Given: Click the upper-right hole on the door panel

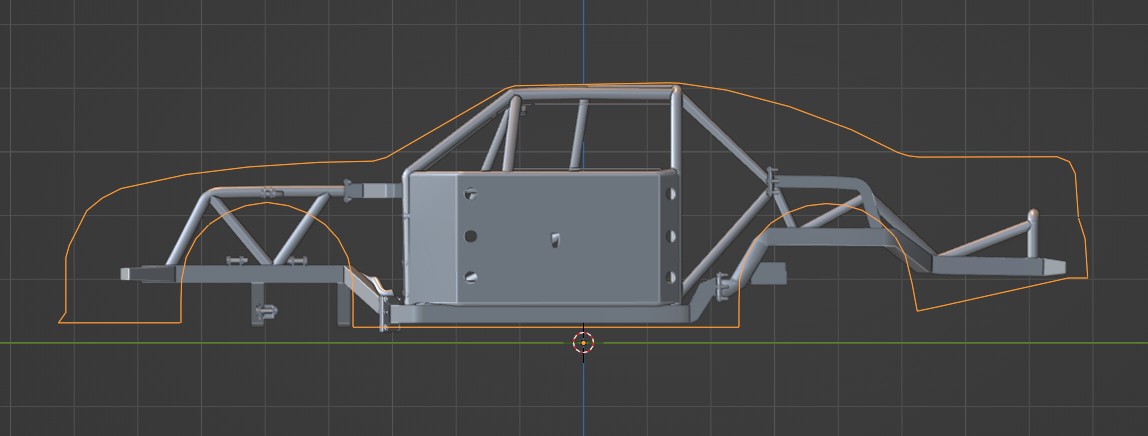Looking at the screenshot, I should (671, 194).
